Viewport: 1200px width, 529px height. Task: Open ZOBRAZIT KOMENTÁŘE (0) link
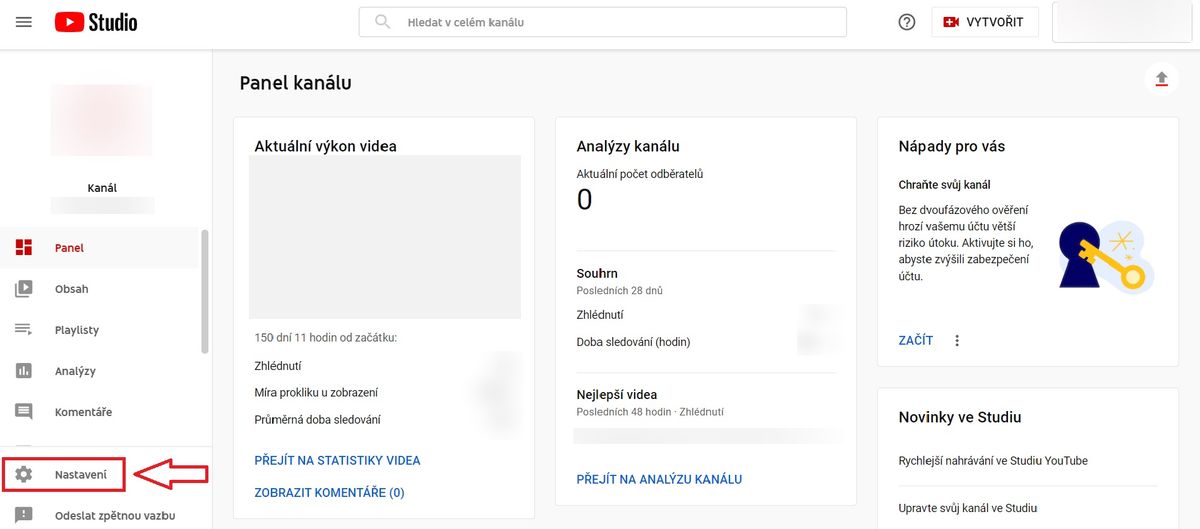330,493
